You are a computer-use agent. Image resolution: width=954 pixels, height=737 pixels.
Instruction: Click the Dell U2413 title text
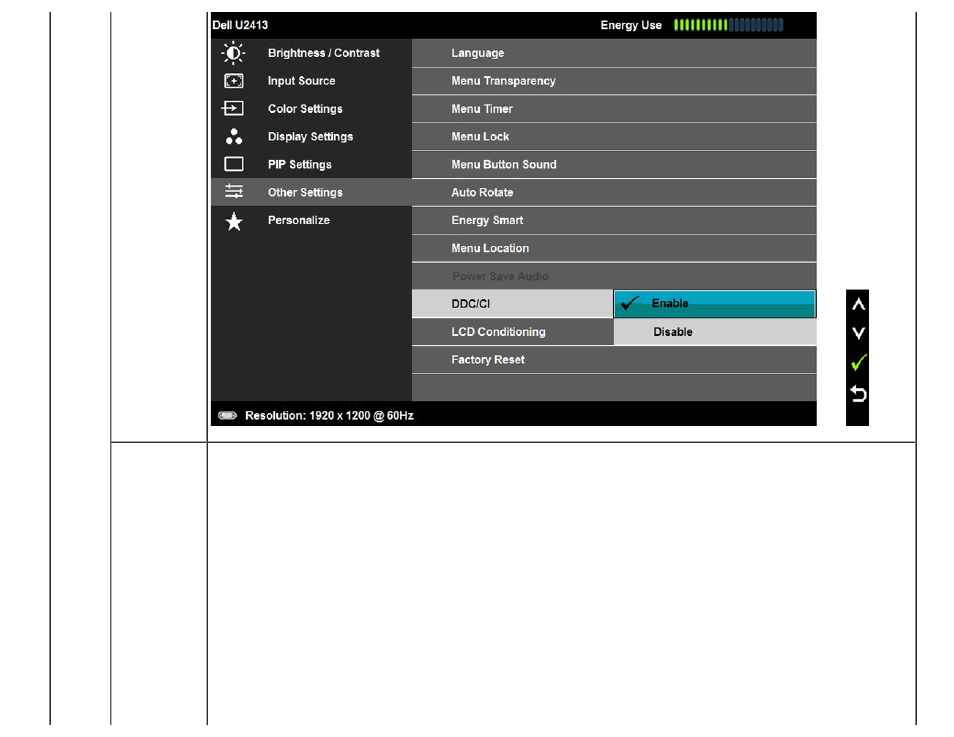tap(240, 25)
